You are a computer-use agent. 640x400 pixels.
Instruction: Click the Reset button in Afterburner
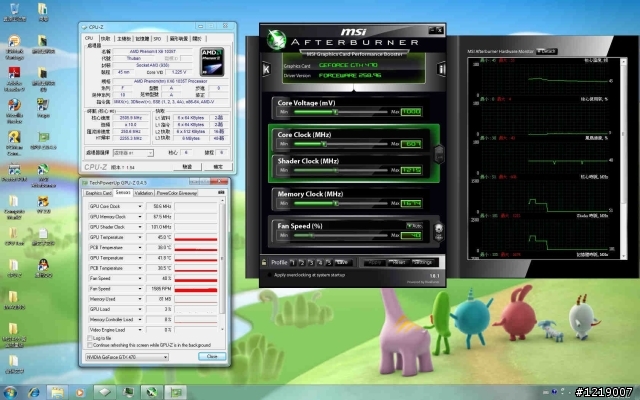(x=398, y=262)
